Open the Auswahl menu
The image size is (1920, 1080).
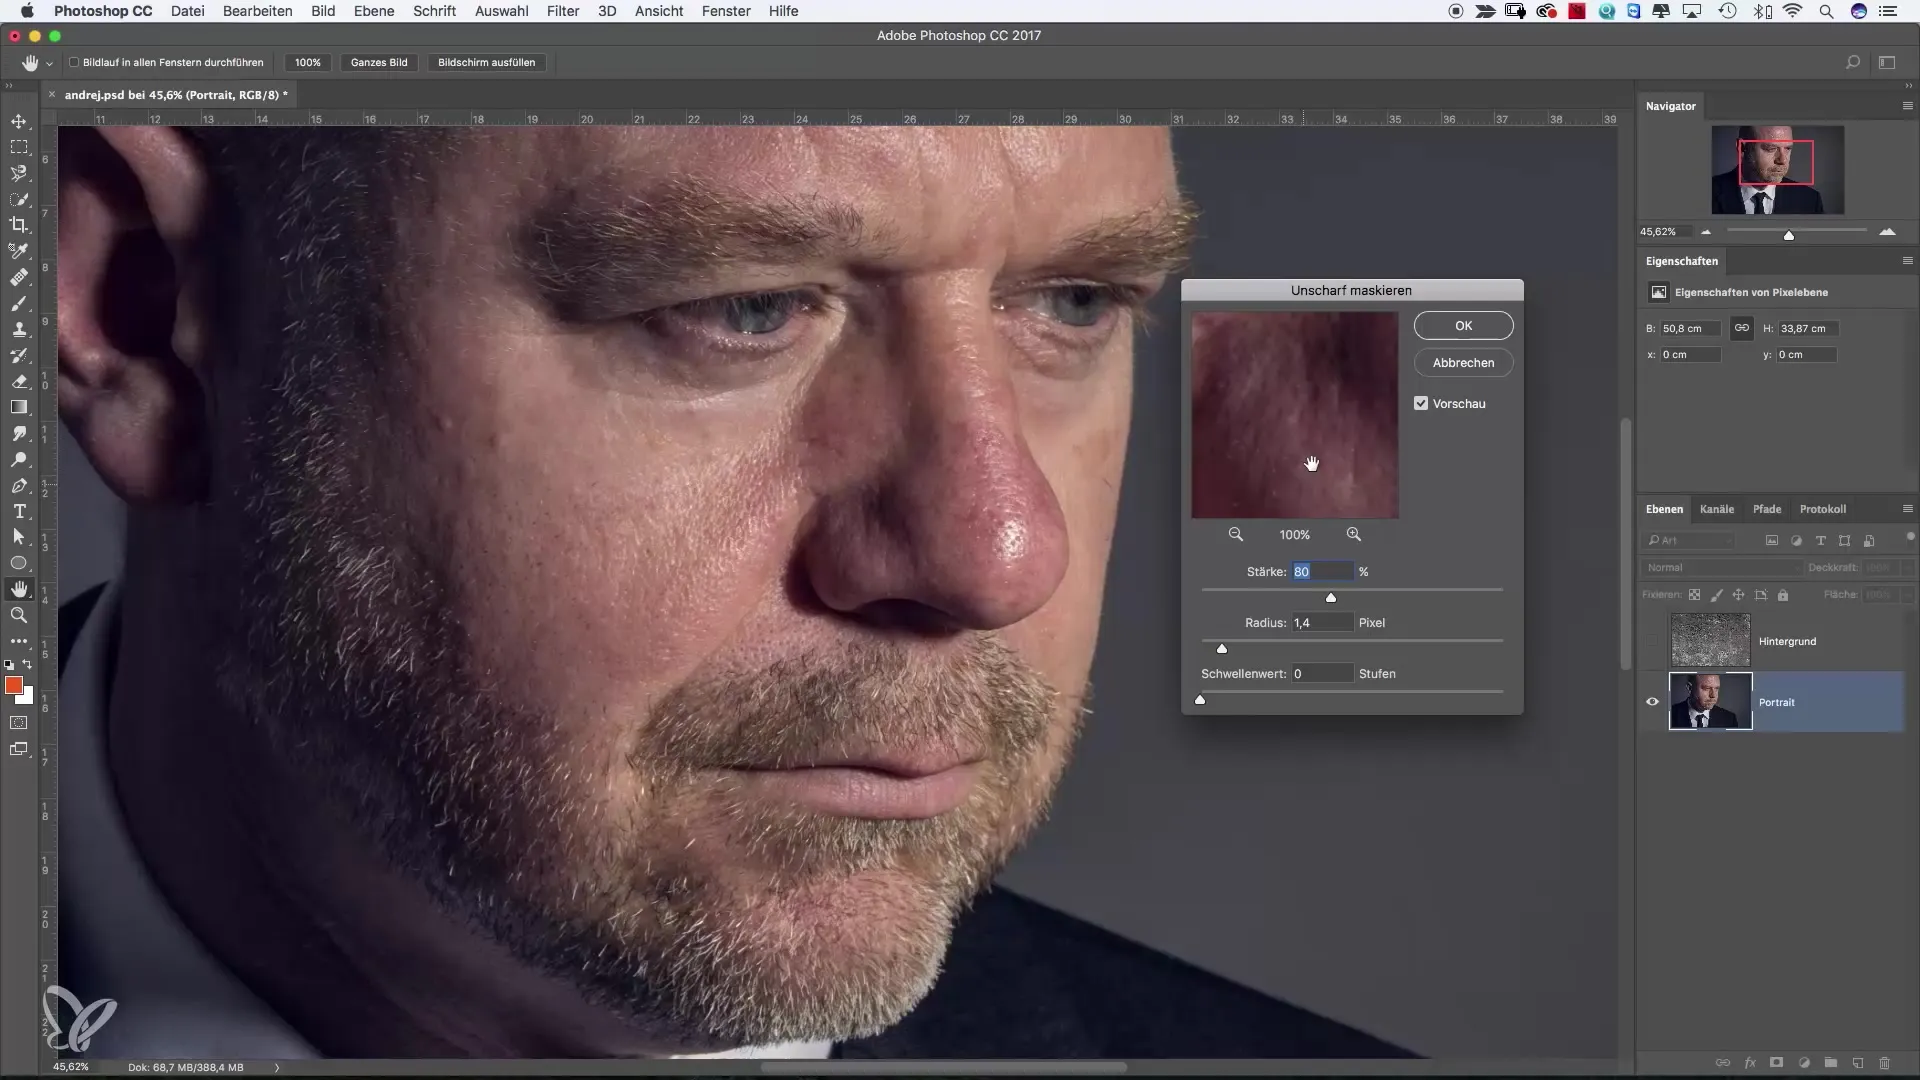click(x=501, y=11)
